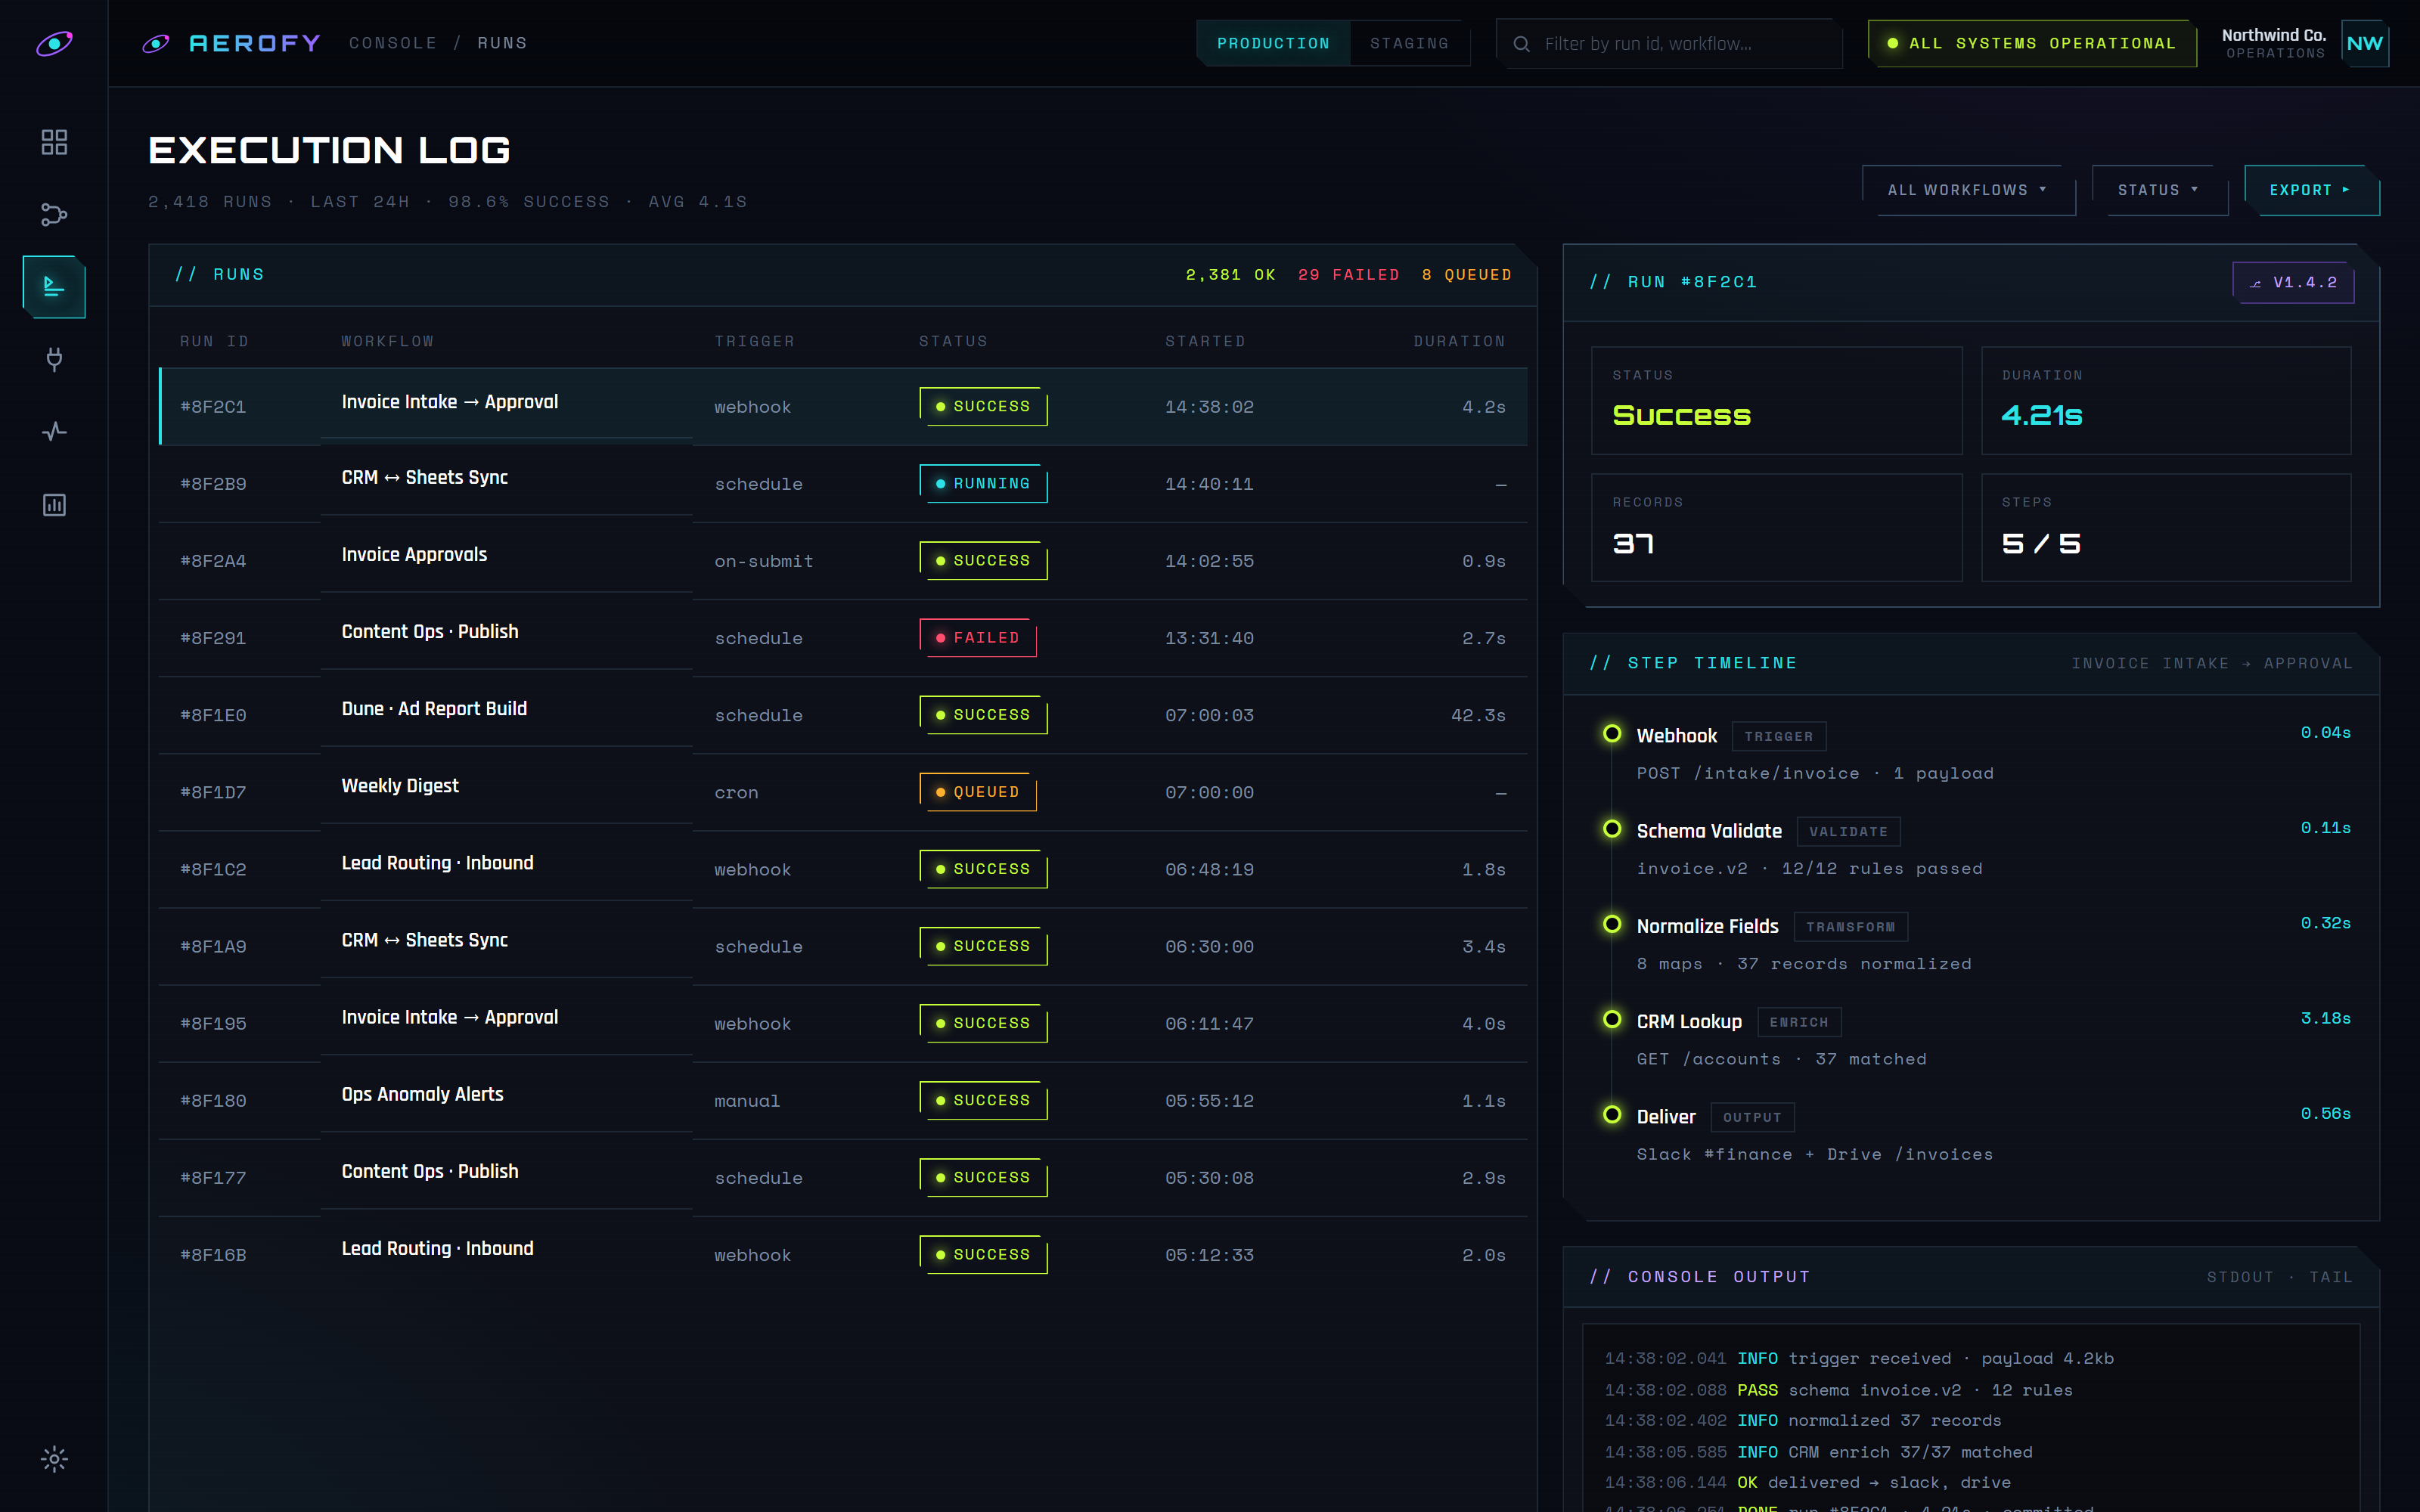Click the Console breadcrumb link
Viewport: 2420px width, 1512px height.
[393, 43]
